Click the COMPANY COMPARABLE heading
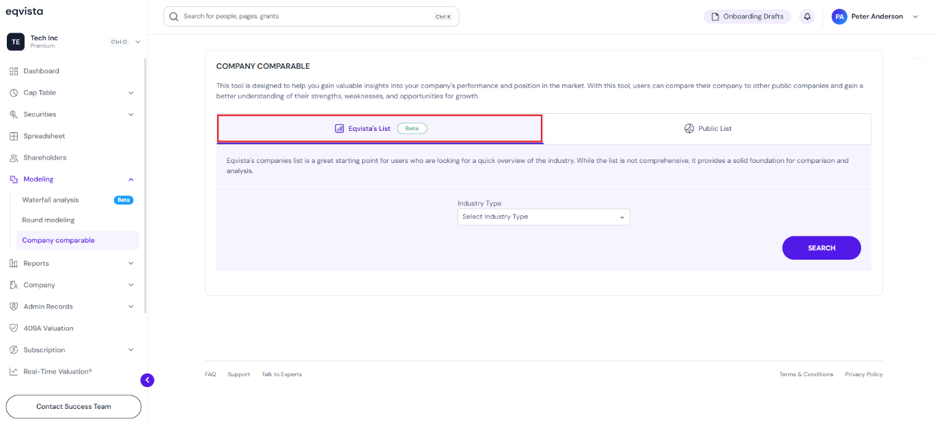 pos(263,67)
